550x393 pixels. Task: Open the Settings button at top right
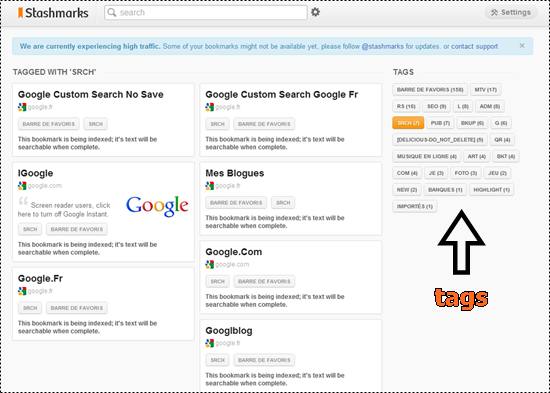coord(510,13)
